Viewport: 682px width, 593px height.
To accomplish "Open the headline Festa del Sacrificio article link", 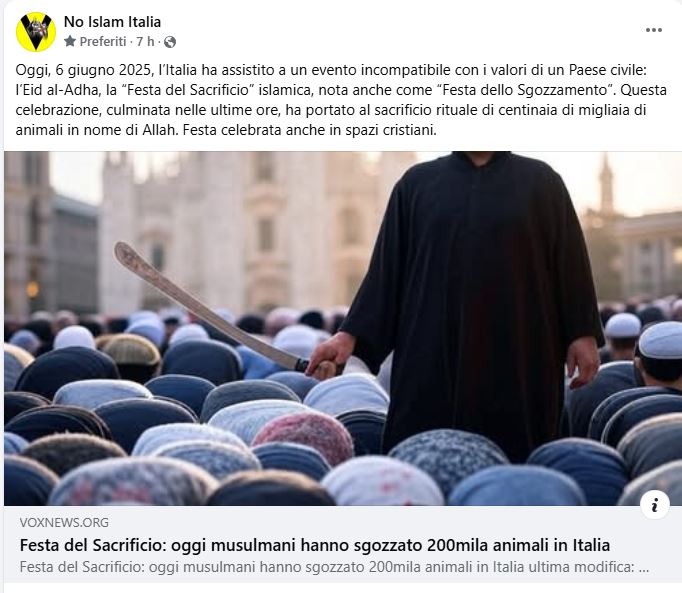I will click(314, 545).
